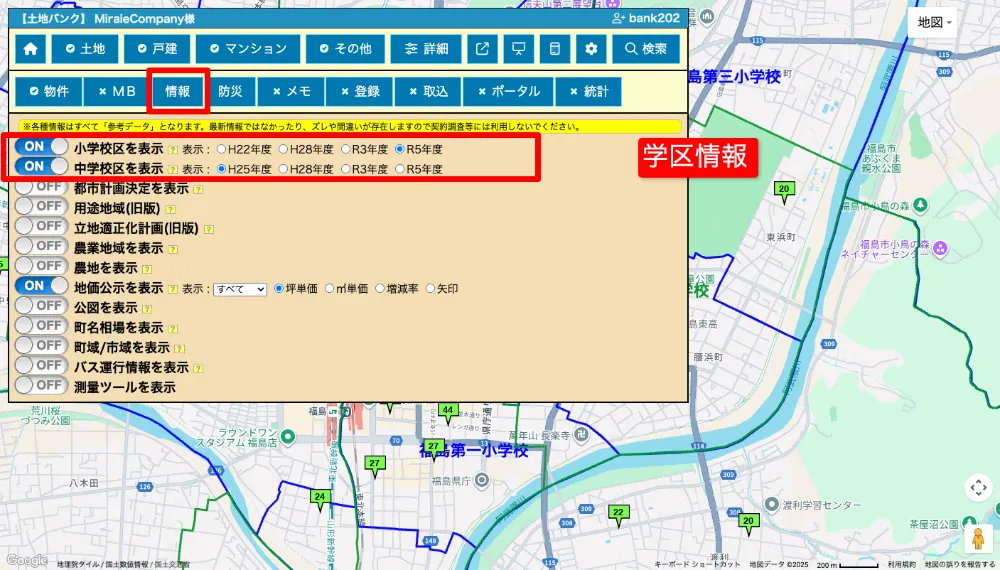This screenshot has width=1000, height=570.
Task: Click help icon next to 都市計画決定を表示
Action: [x=198, y=189]
